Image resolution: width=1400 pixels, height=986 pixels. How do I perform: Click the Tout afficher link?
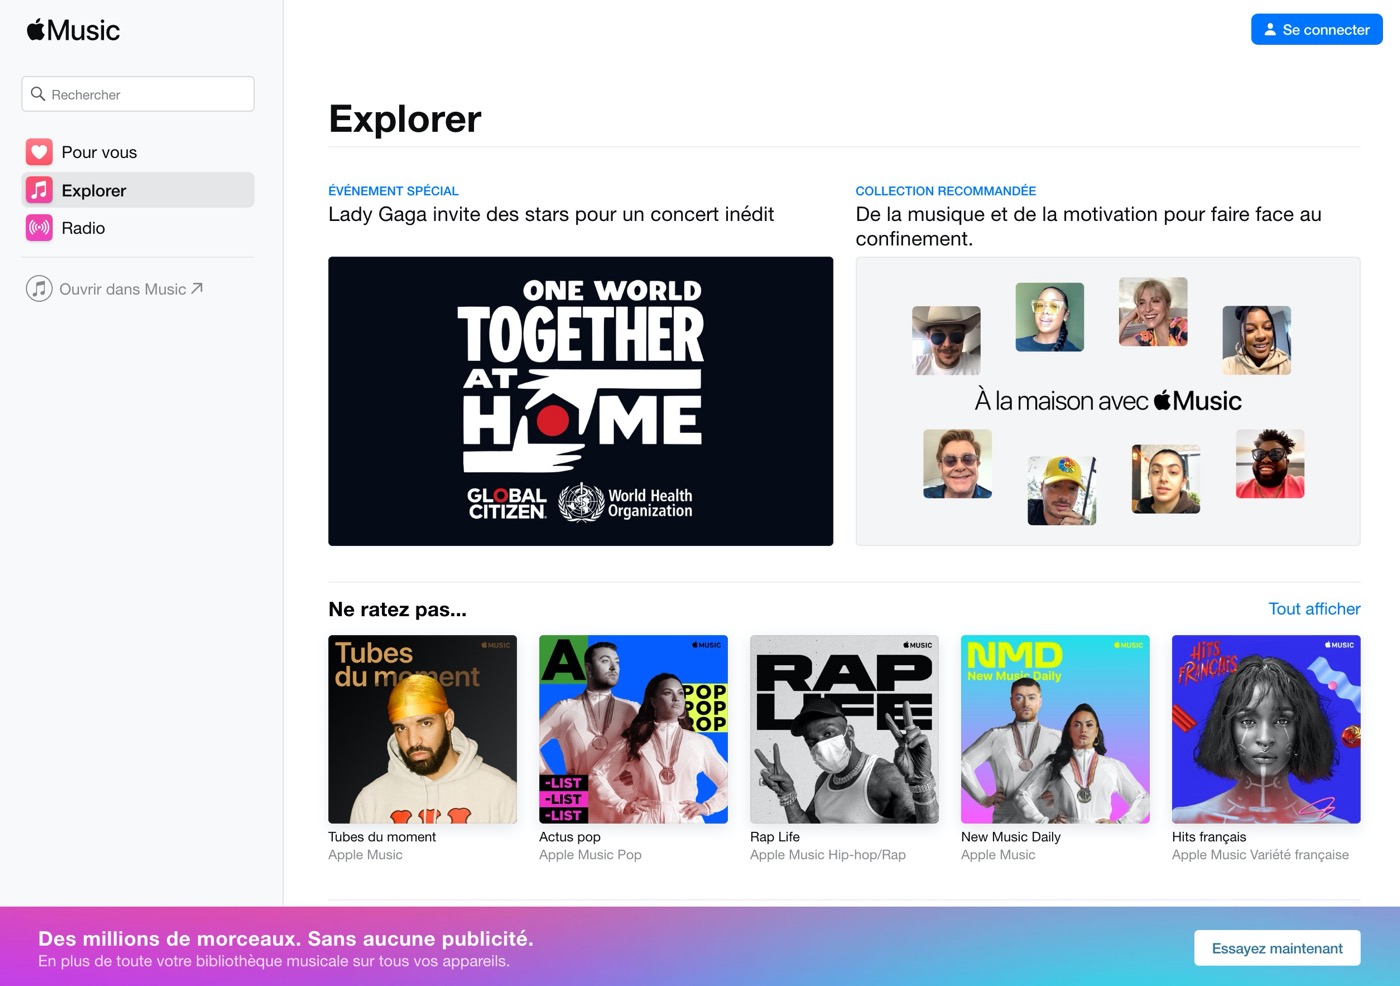[x=1314, y=609]
